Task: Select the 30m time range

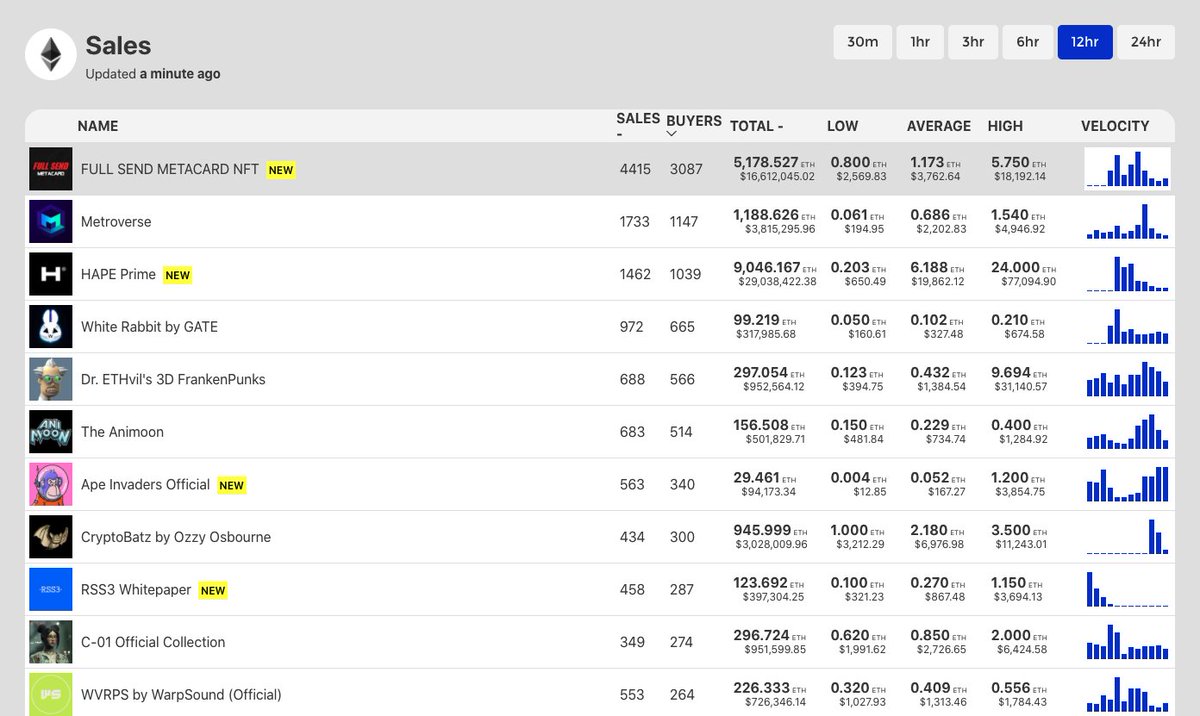Action: [863, 42]
